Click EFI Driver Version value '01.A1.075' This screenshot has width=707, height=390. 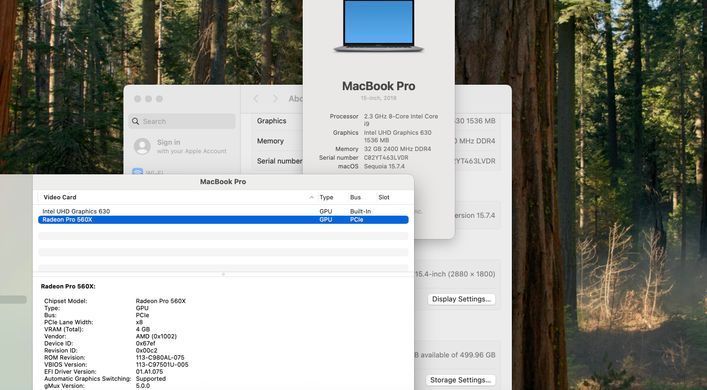149,372
